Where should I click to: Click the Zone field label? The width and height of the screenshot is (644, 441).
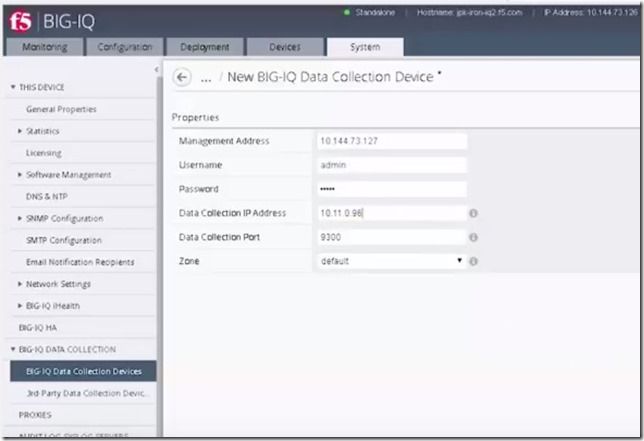click(x=189, y=261)
